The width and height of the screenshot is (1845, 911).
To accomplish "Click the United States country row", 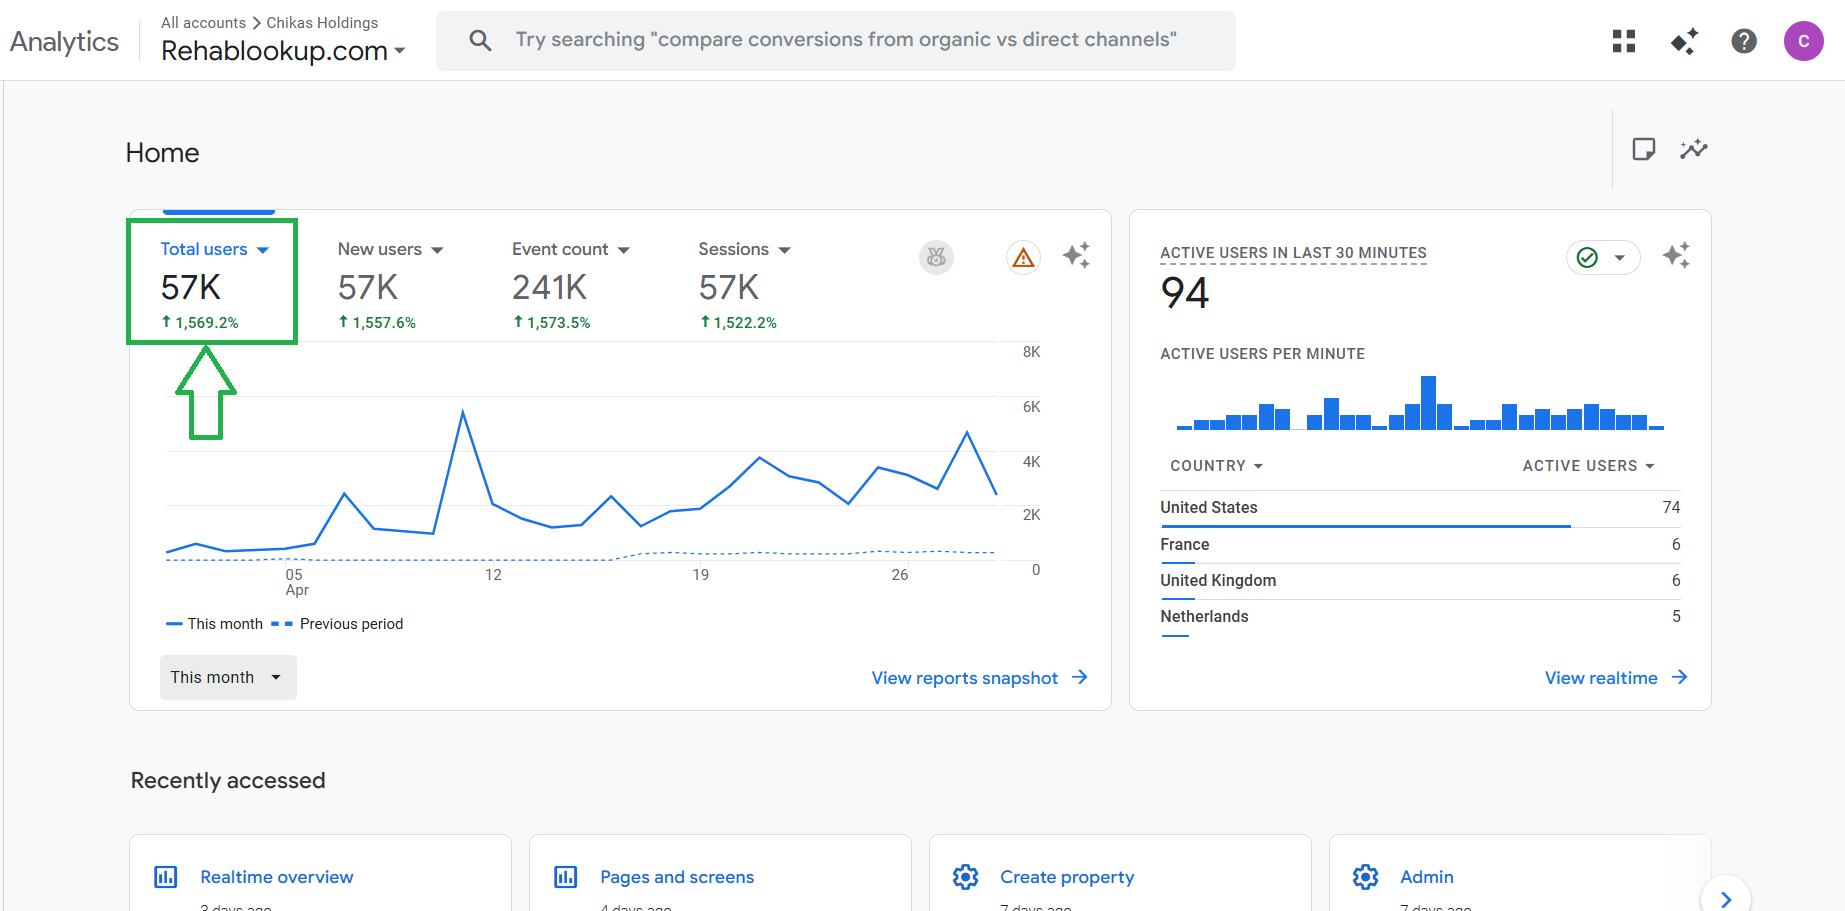I will coord(1420,508).
